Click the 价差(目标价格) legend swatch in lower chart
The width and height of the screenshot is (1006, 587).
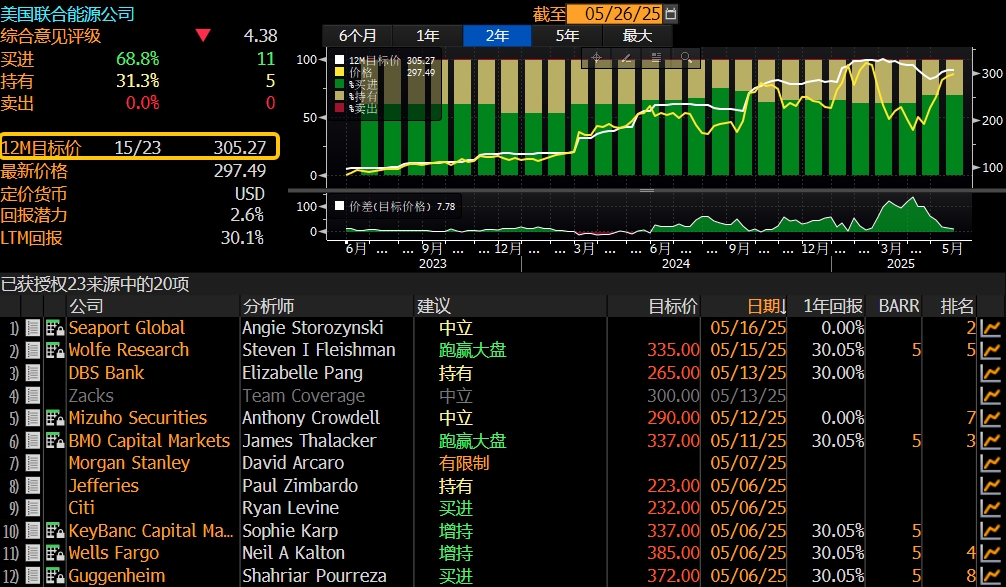[x=339, y=206]
